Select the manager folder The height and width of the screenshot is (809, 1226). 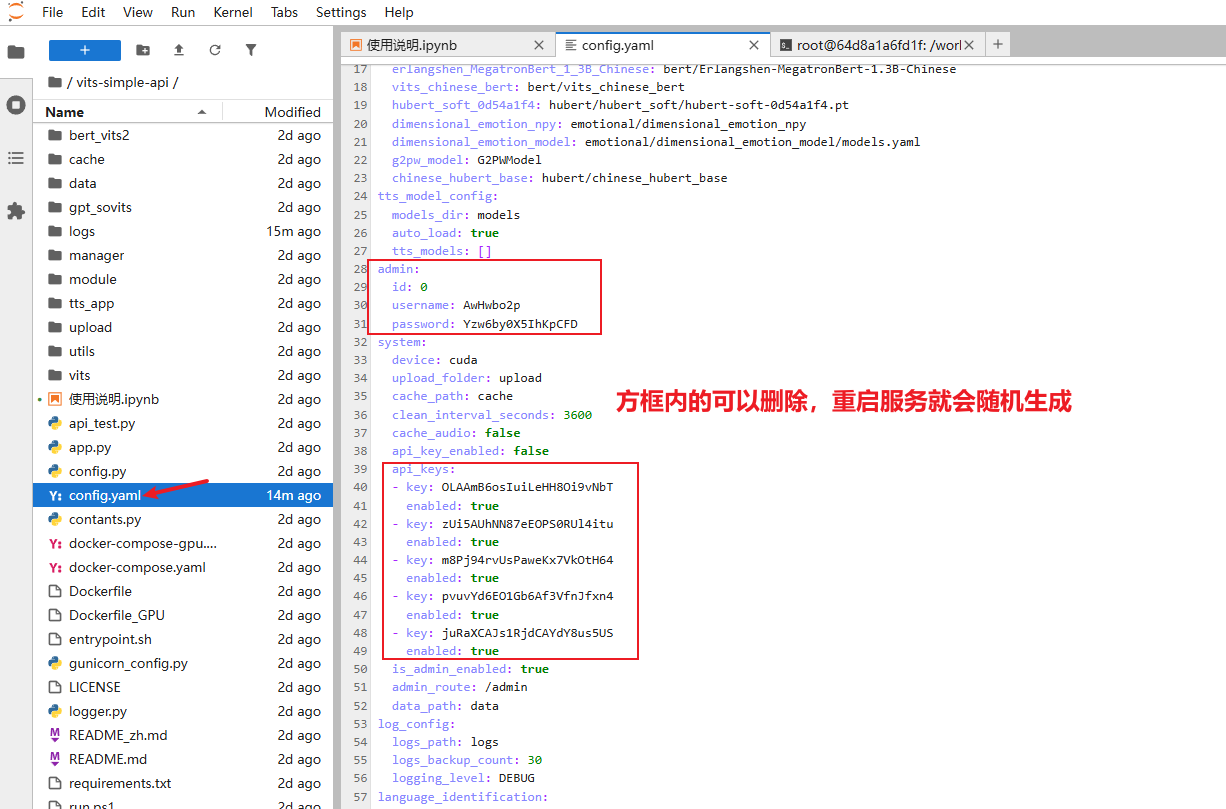(x=184, y=255)
